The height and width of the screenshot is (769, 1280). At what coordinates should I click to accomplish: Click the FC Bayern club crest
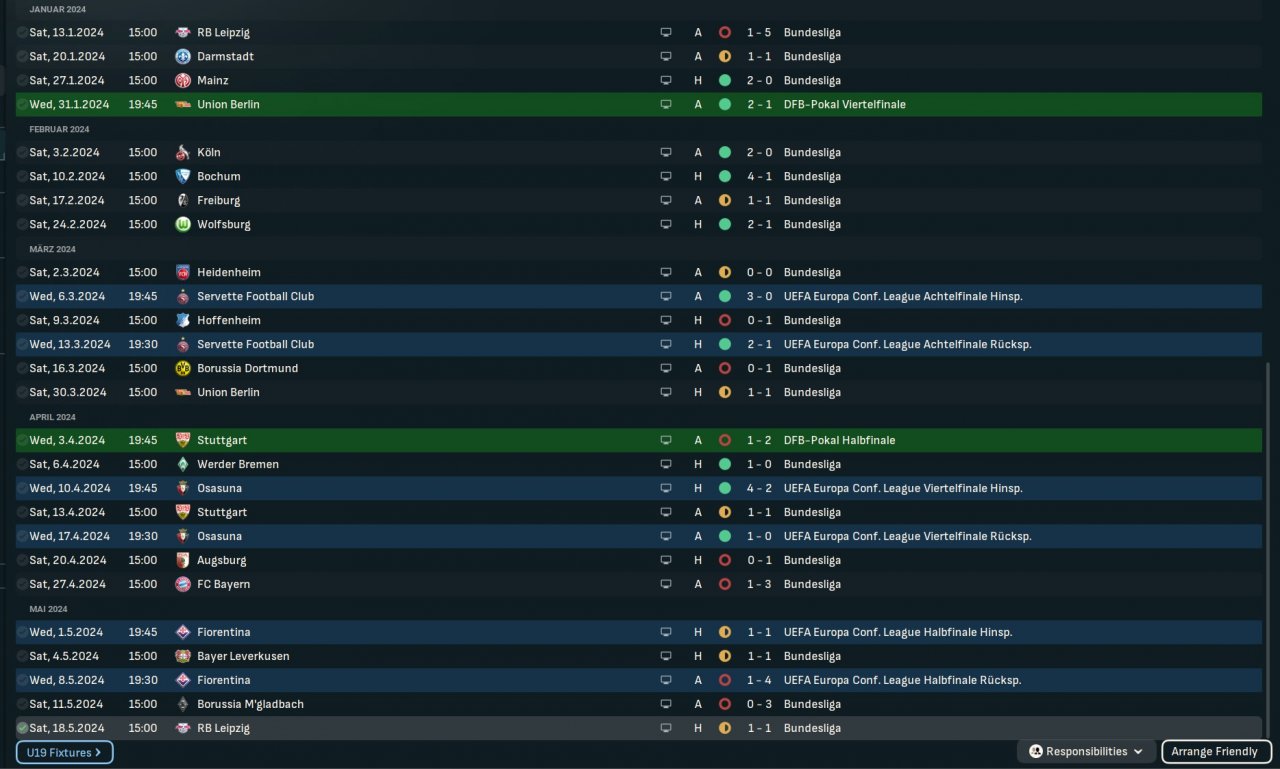(x=183, y=584)
